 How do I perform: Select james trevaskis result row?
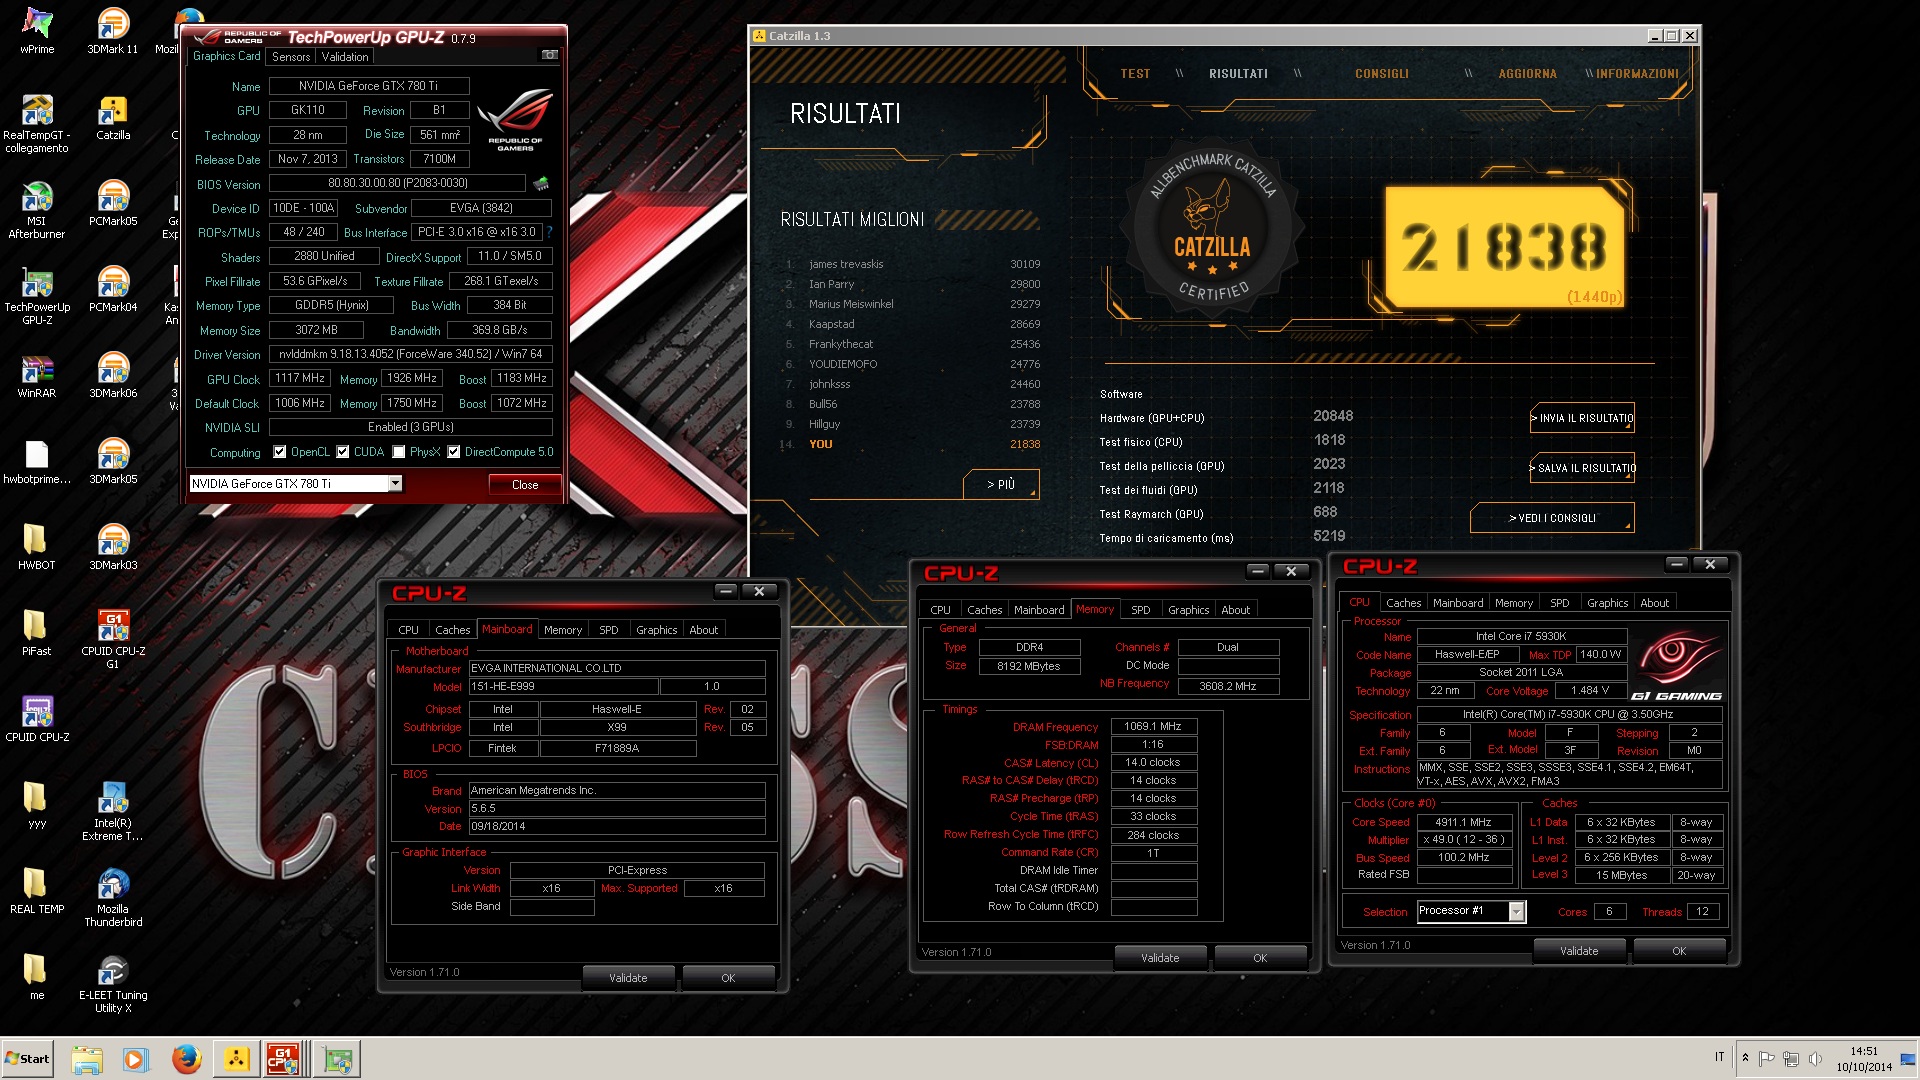coord(912,264)
